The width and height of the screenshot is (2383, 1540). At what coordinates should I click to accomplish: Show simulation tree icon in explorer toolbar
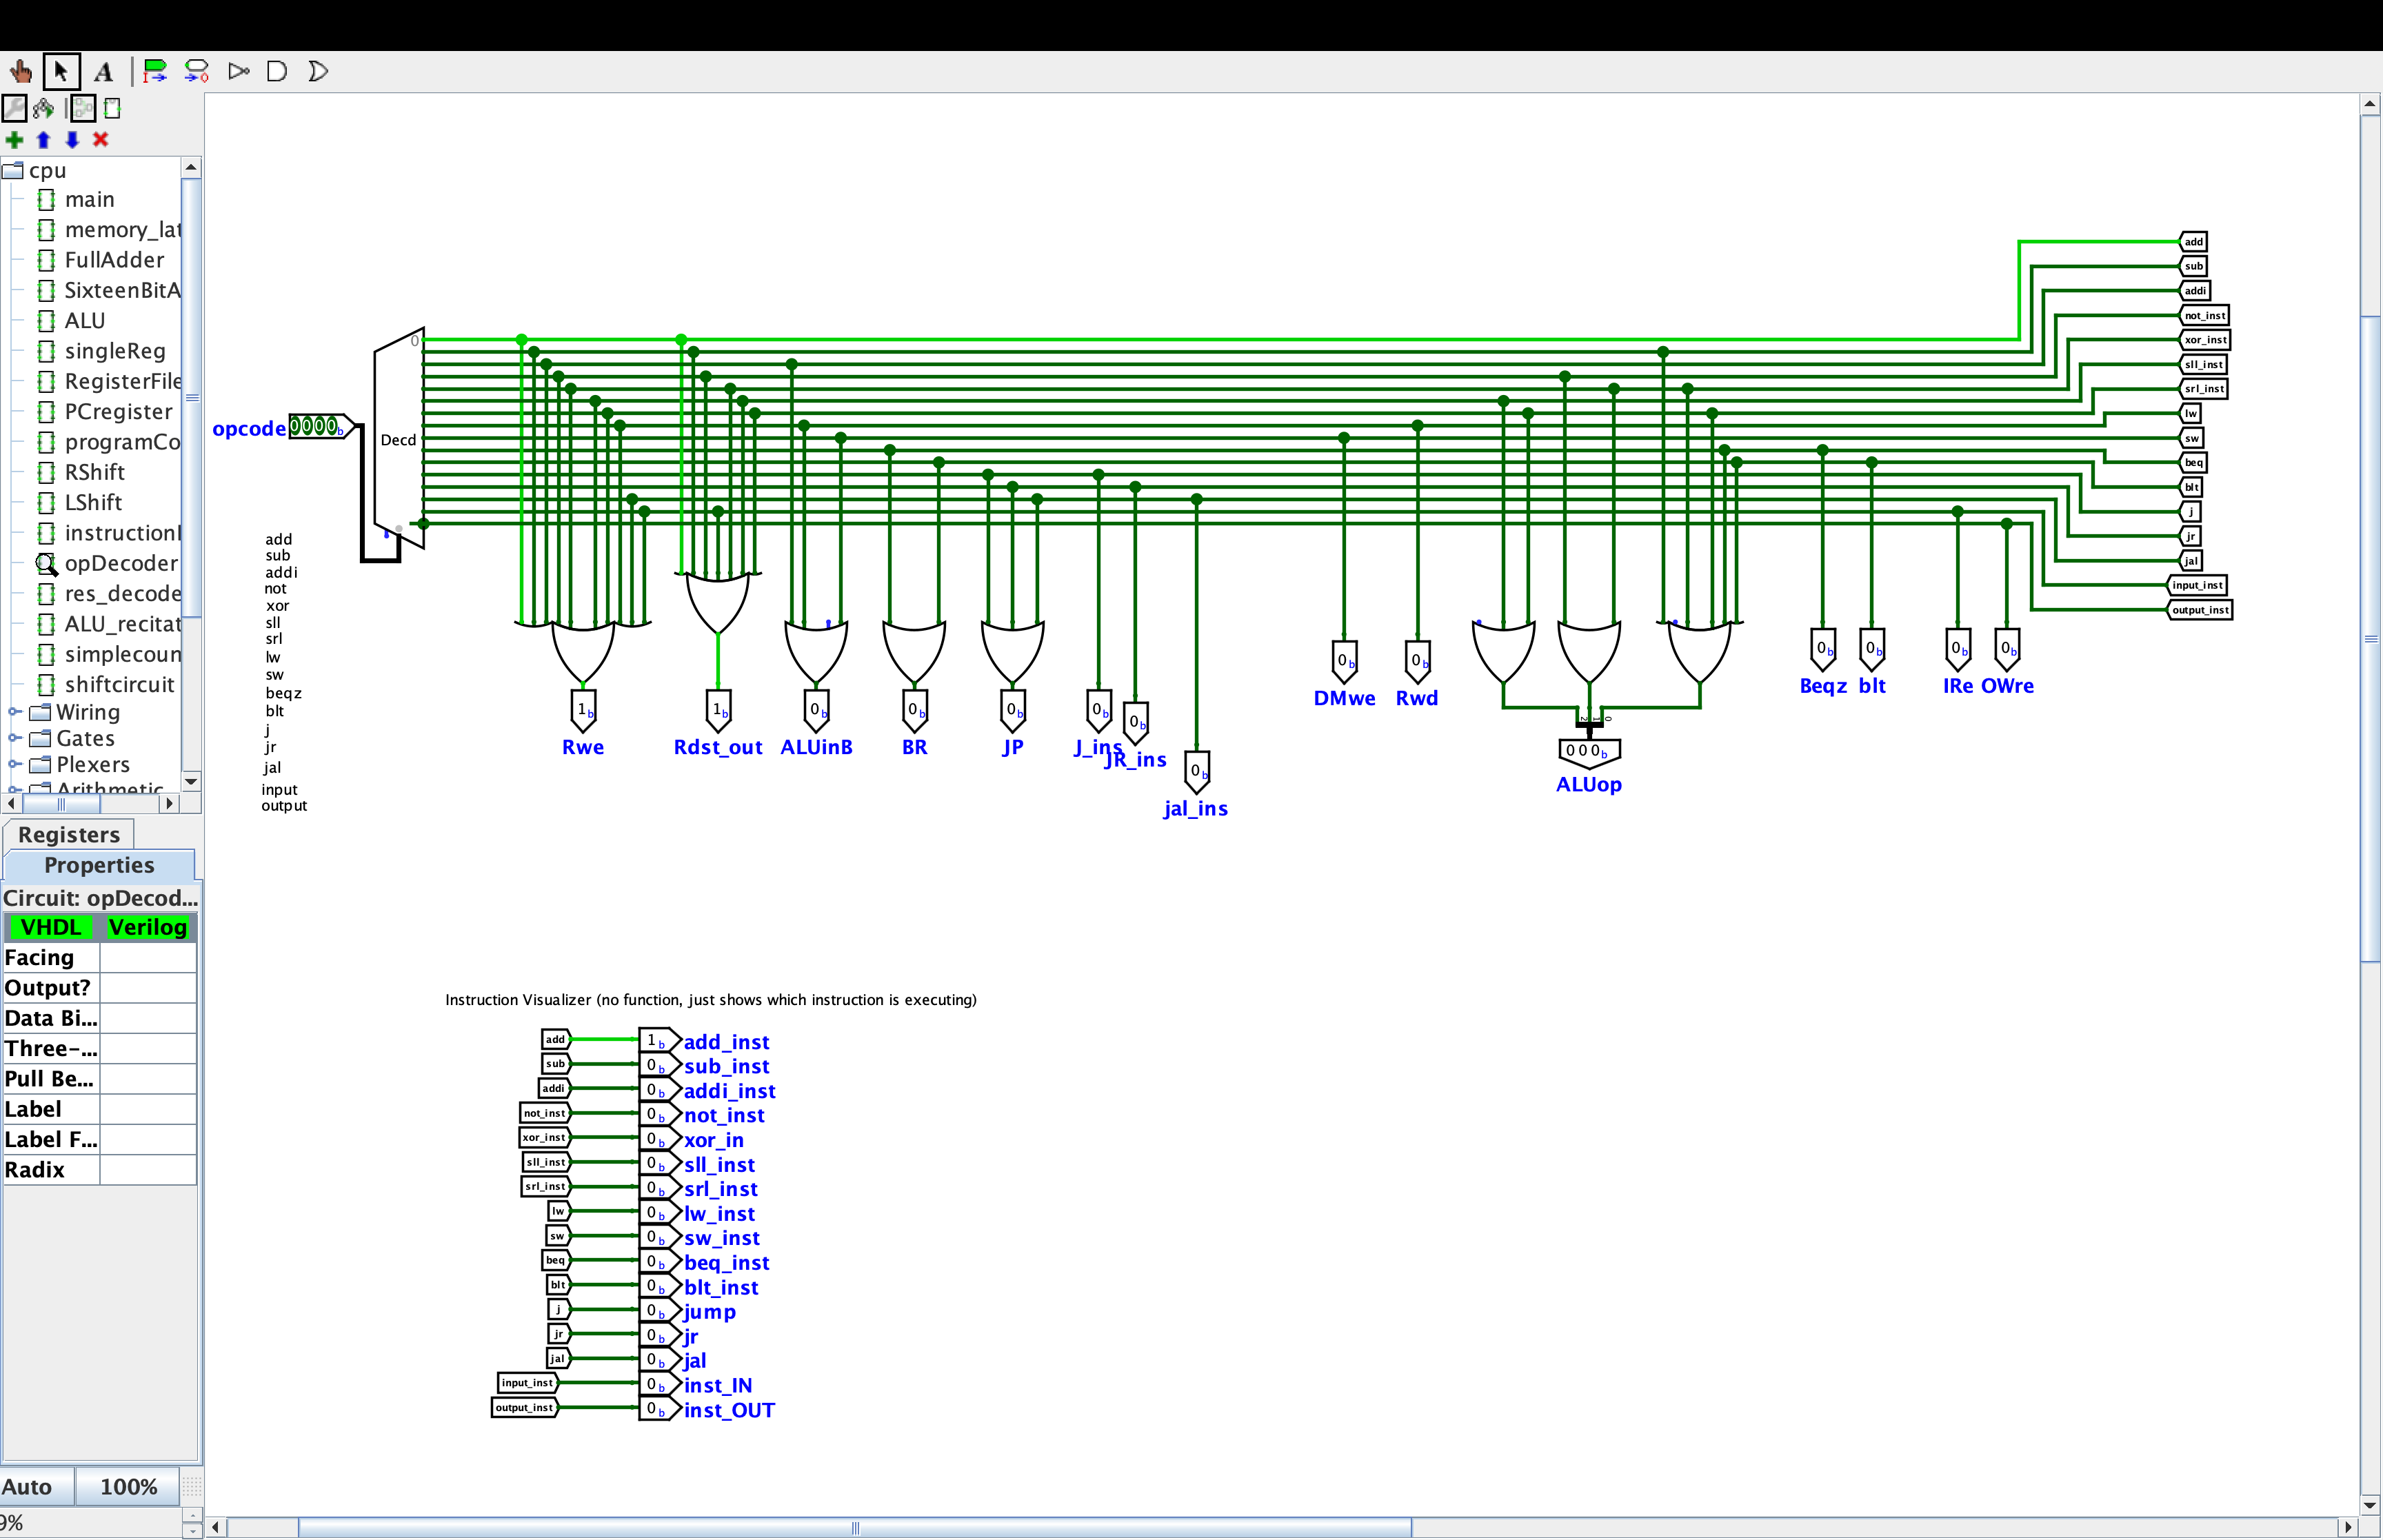point(44,108)
